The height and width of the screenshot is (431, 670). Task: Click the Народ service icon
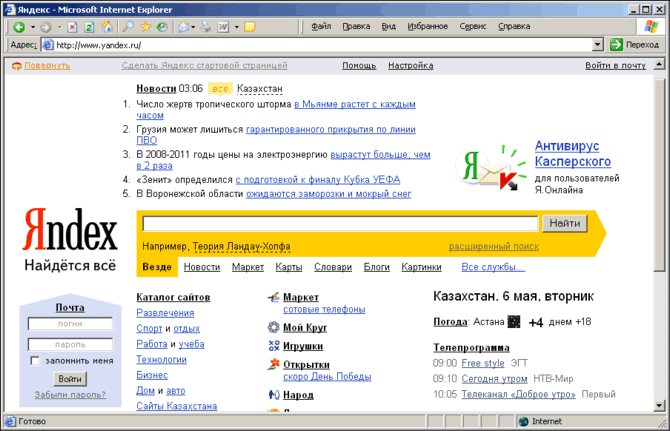pyautogui.click(x=273, y=395)
